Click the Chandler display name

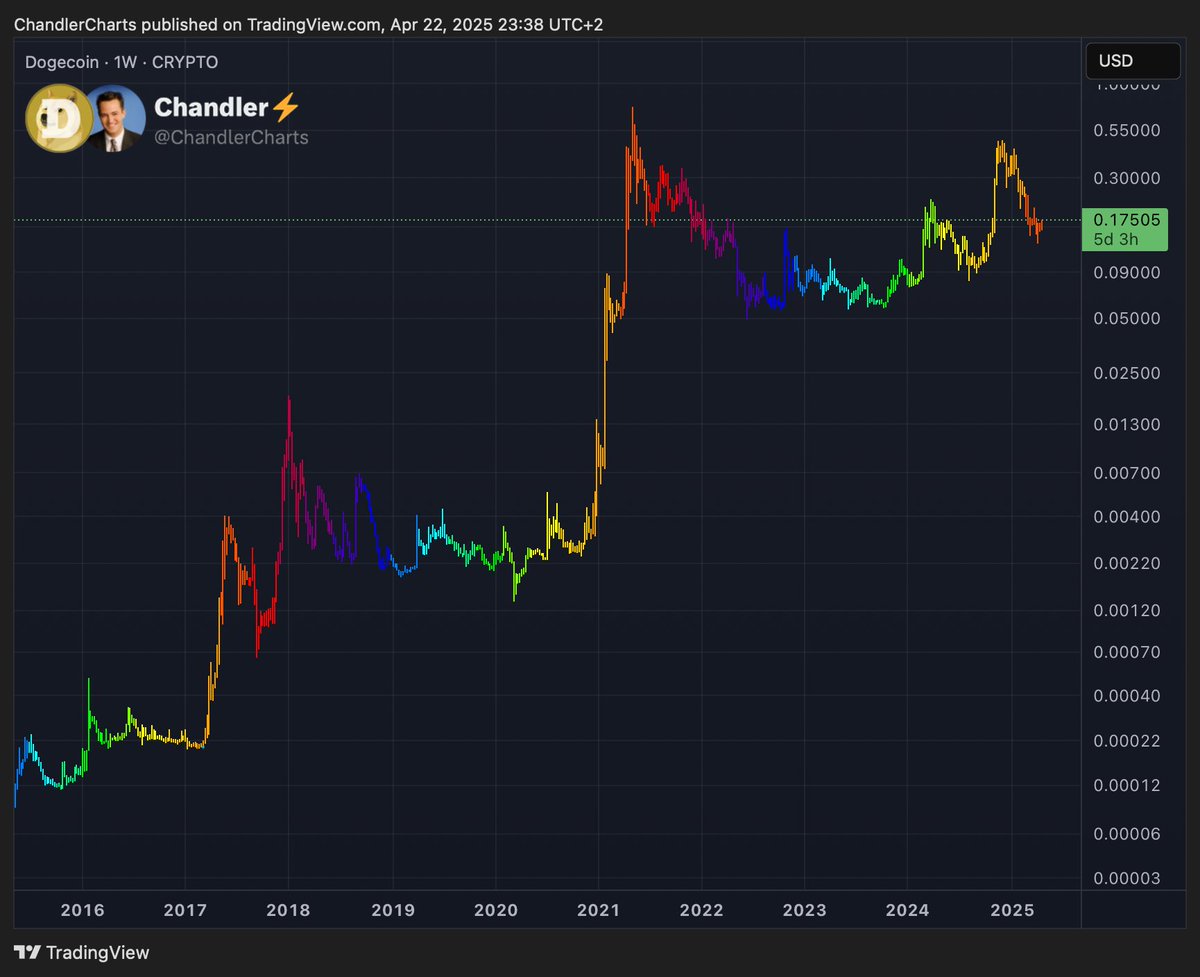pyautogui.click(x=211, y=108)
